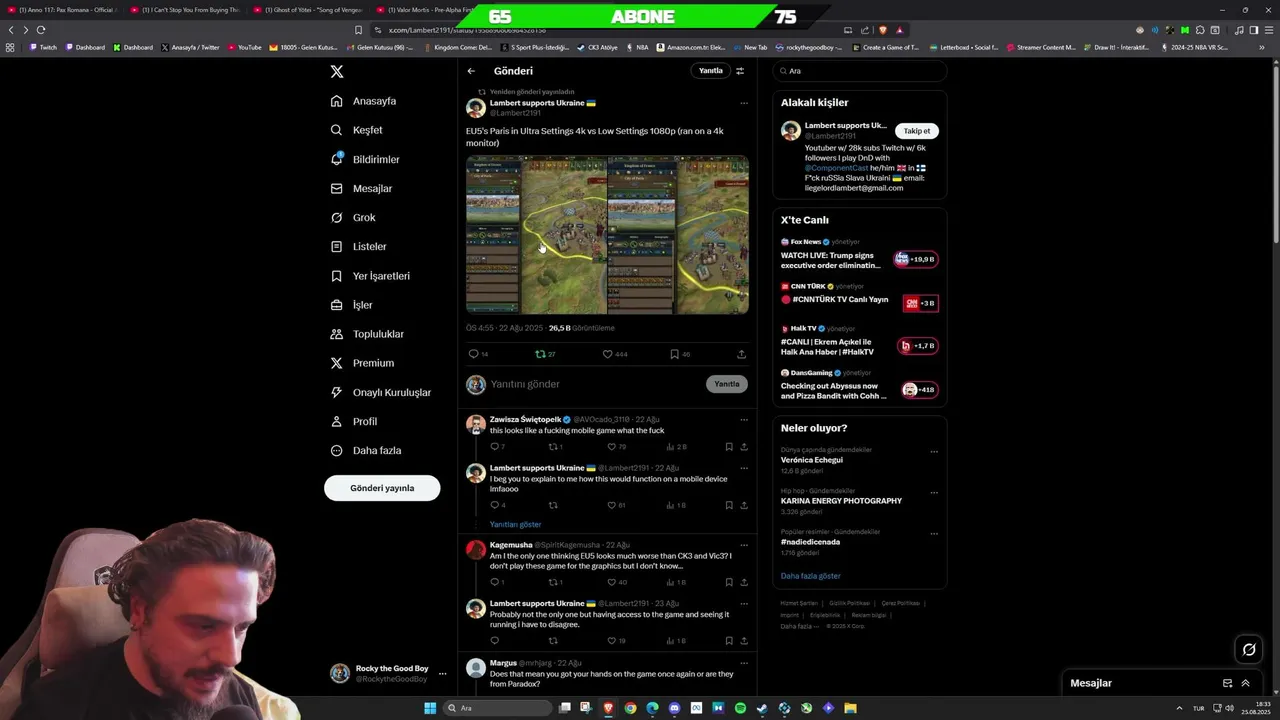Open Listeler in the sidebar
1280x720 pixels.
point(359,246)
